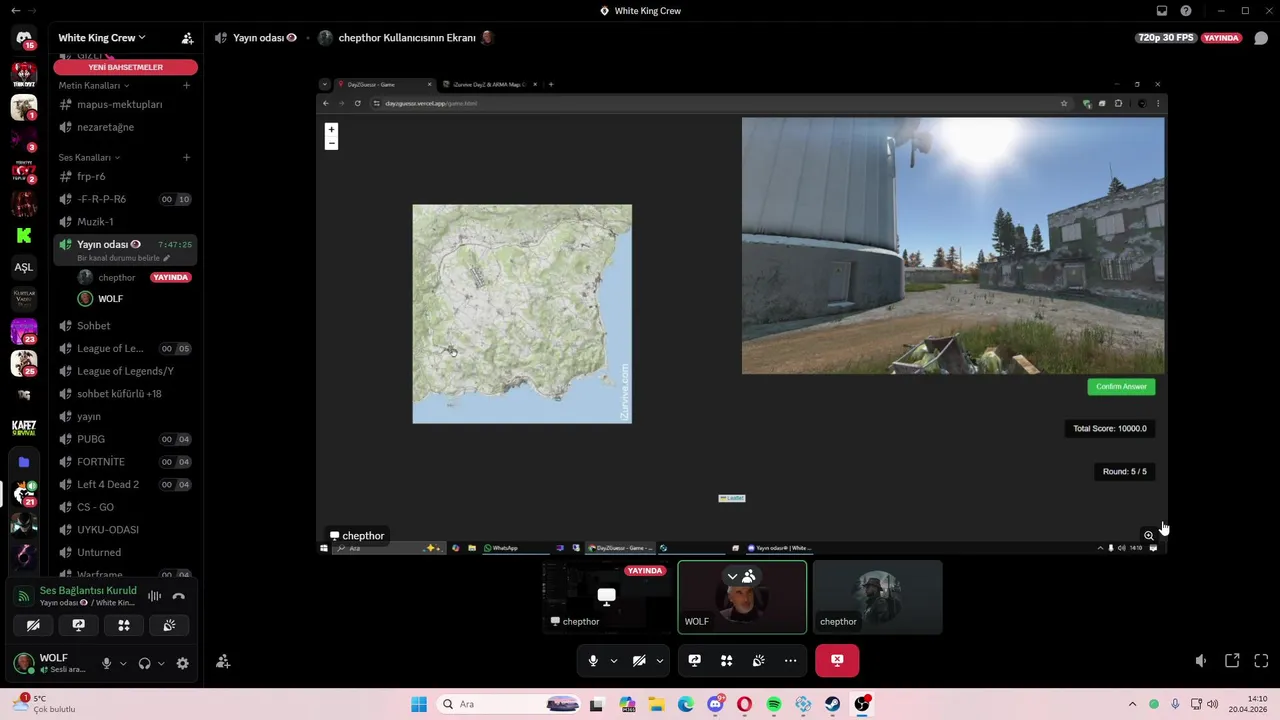Image resolution: width=1280 pixels, height=720 pixels.
Task: Open the AŞL server in sidebar
Action: [x=24, y=267]
